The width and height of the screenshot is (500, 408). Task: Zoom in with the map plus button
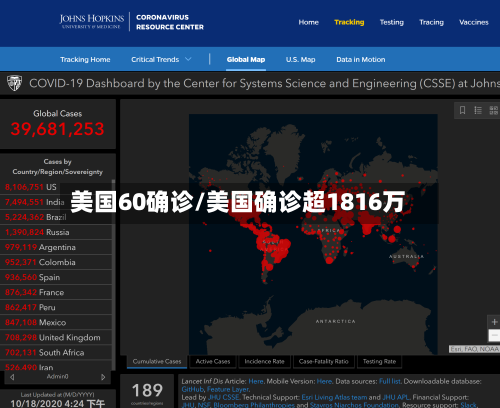[x=494, y=322]
